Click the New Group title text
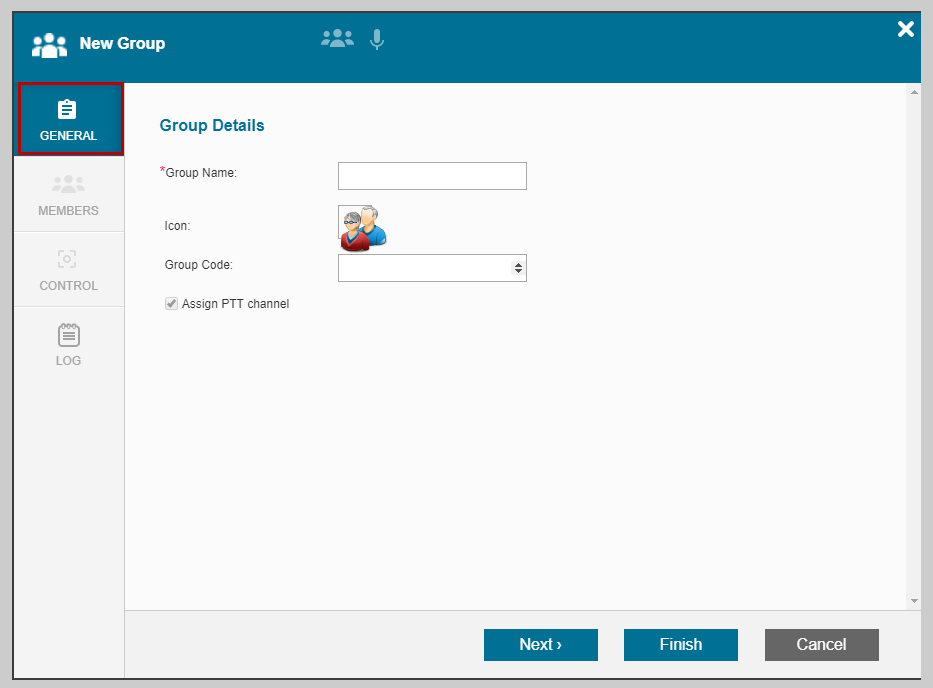Viewport: 933px width, 688px height. click(x=123, y=43)
